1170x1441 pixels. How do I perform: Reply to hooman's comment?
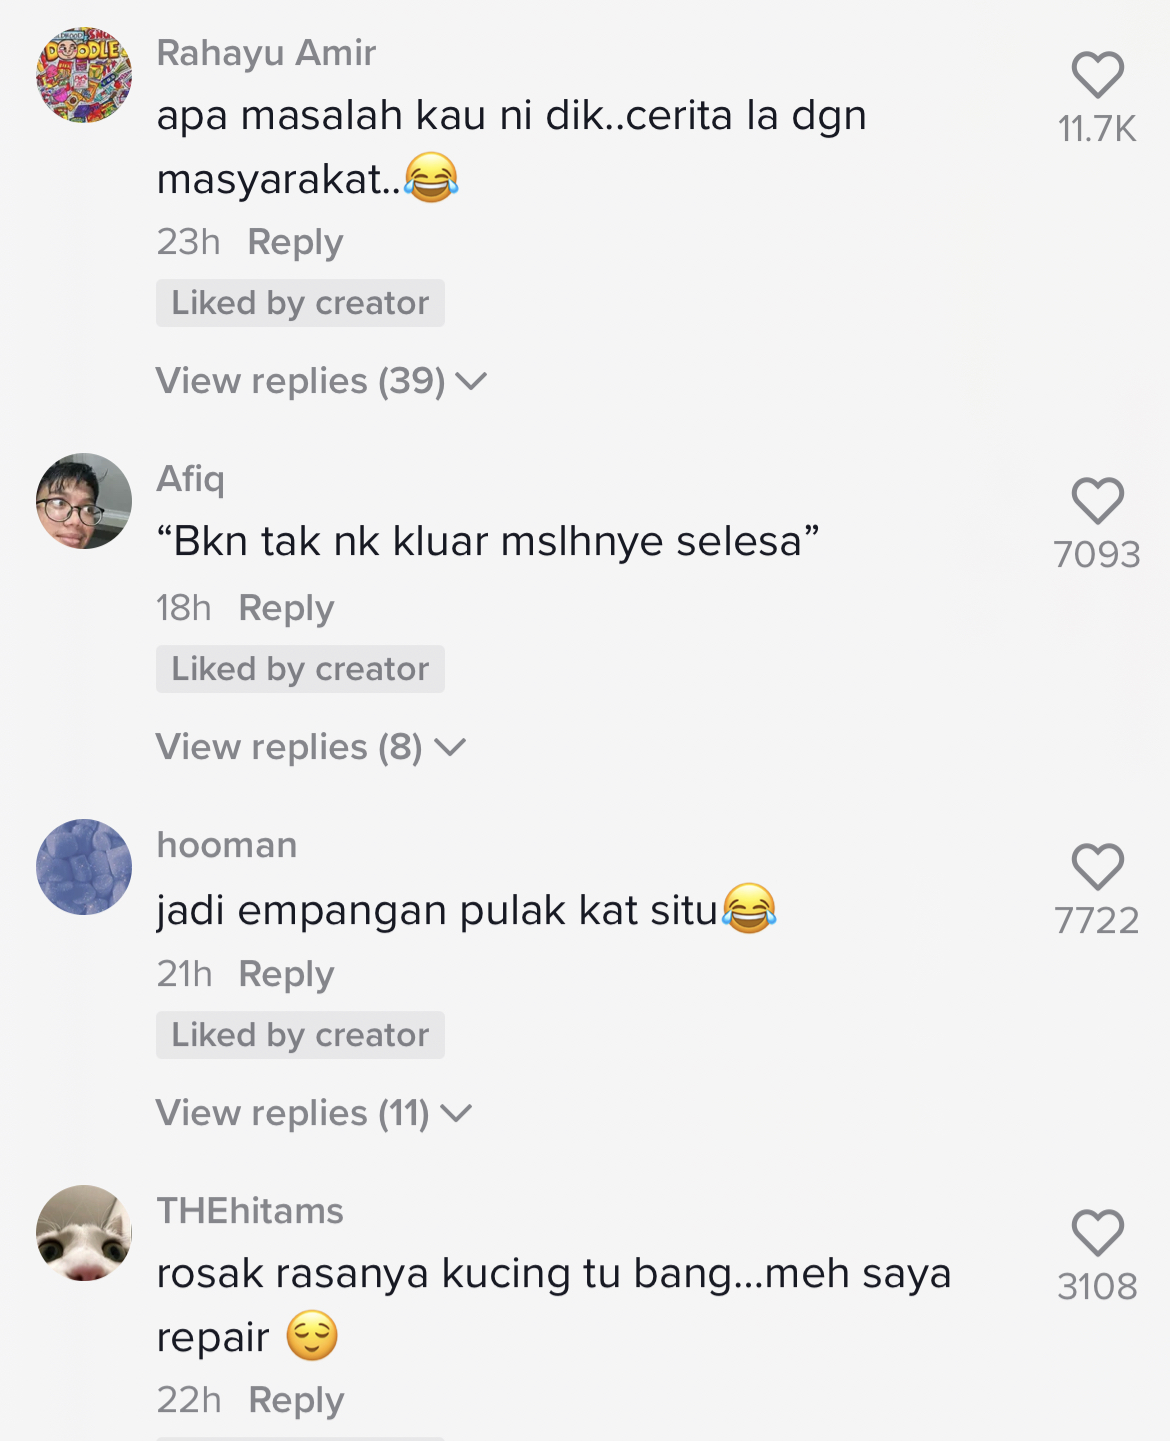tap(286, 974)
